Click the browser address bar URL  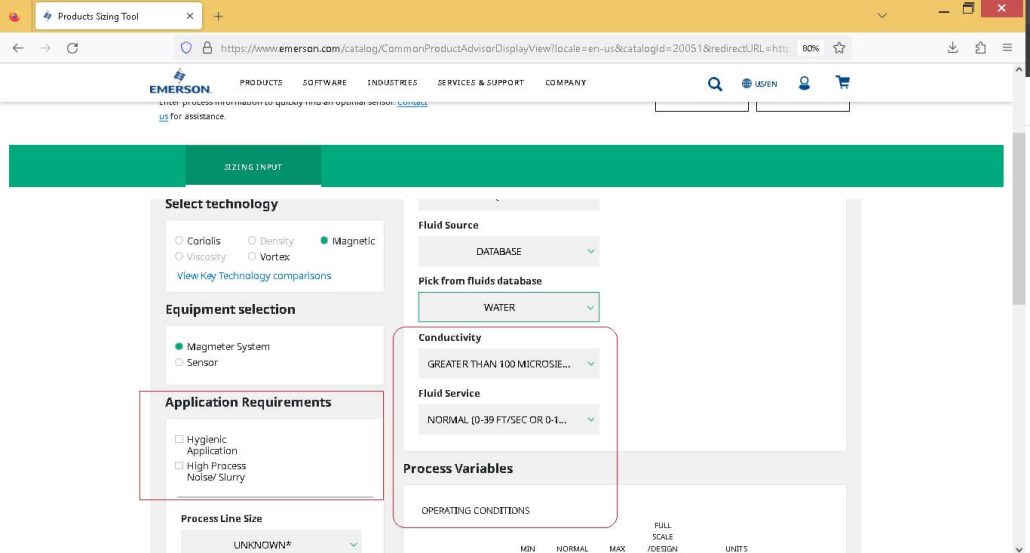coord(504,48)
